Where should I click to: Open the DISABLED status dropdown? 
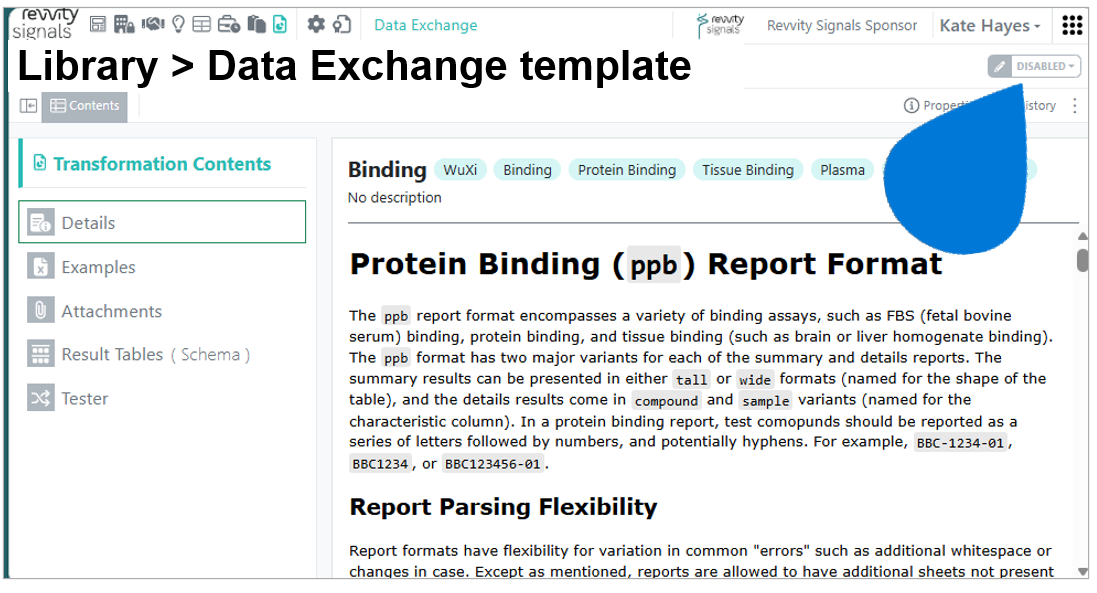coord(1034,66)
